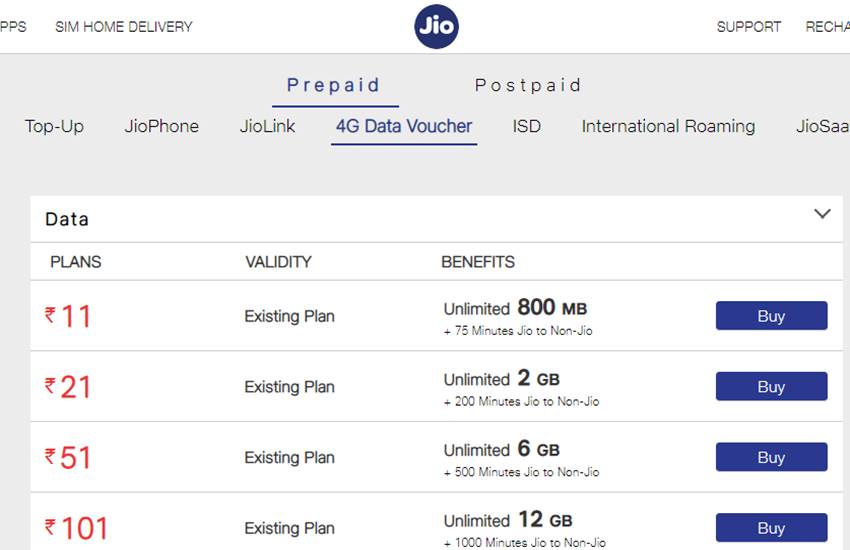Go to the Support menu
The image size is (850, 550).
(x=748, y=27)
